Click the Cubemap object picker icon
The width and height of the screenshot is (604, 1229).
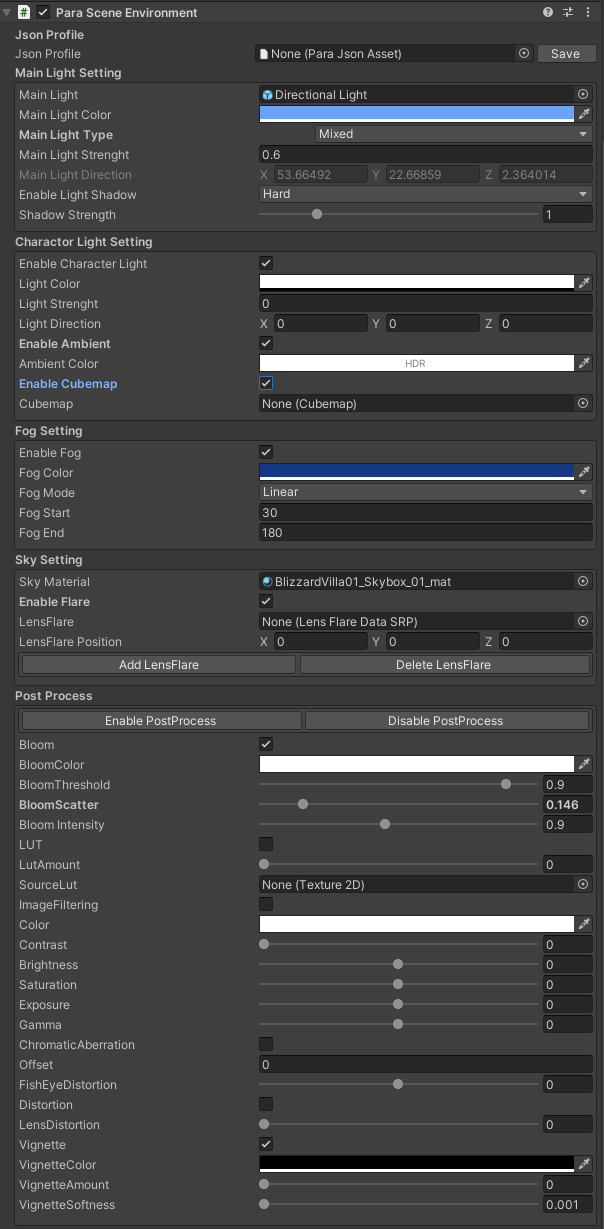click(581, 403)
